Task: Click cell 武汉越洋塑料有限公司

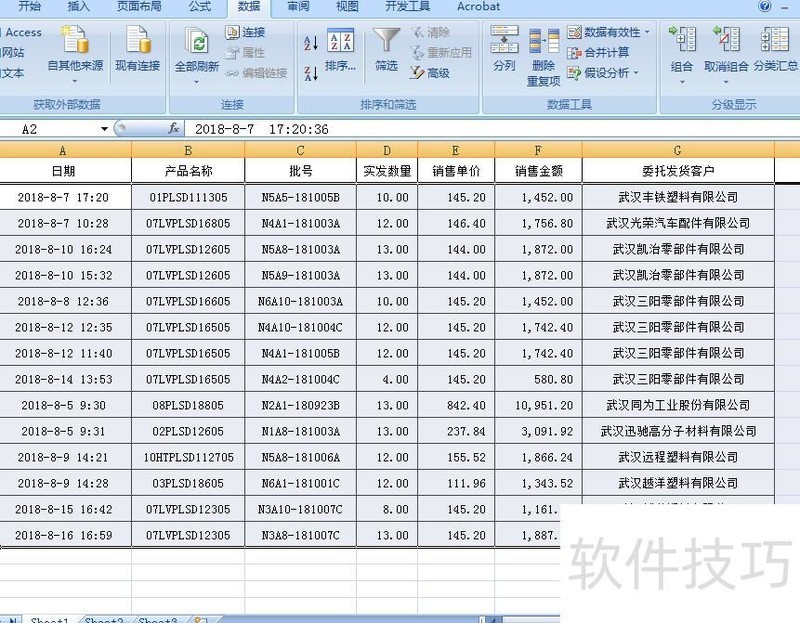Action: tap(678, 484)
